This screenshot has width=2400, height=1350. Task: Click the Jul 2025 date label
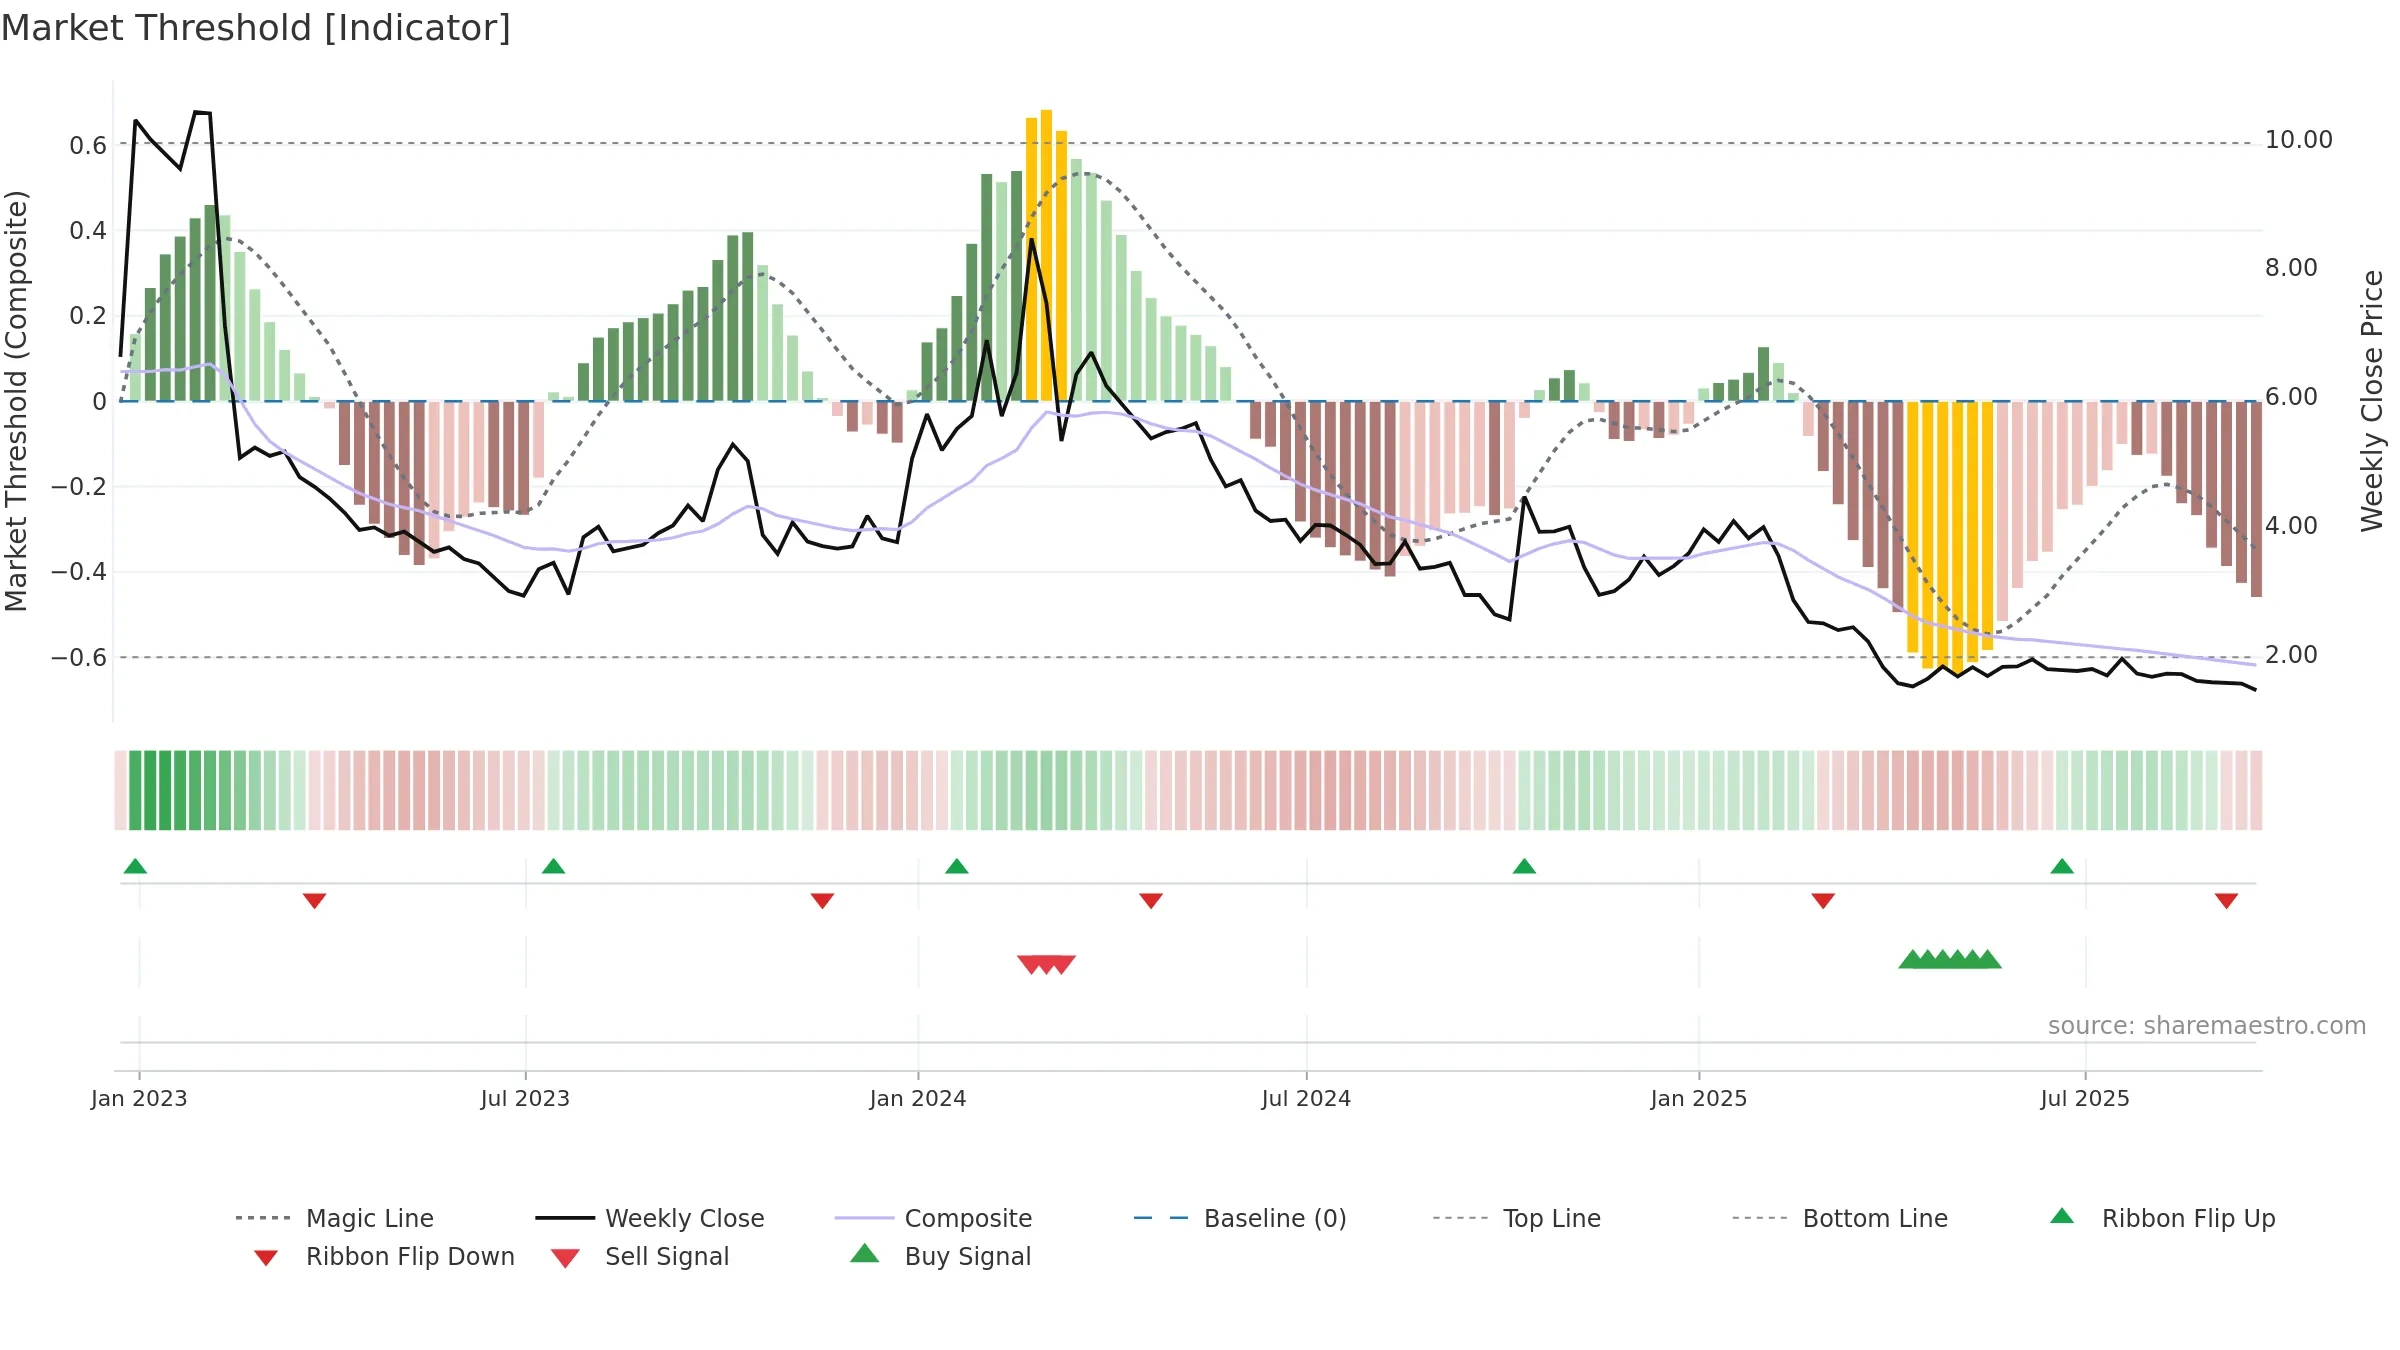(2085, 1098)
